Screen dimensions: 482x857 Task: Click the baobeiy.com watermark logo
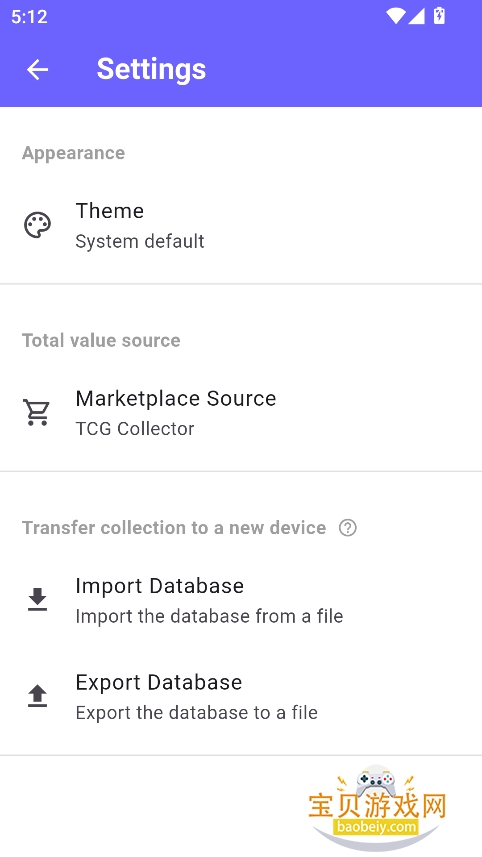coord(377,808)
